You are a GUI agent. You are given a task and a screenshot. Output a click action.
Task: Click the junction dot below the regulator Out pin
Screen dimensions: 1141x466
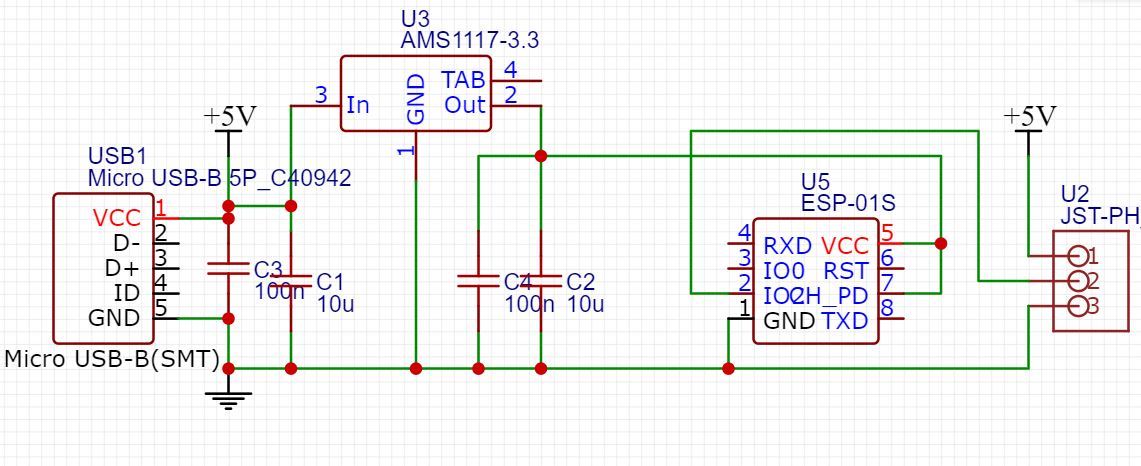(x=541, y=156)
